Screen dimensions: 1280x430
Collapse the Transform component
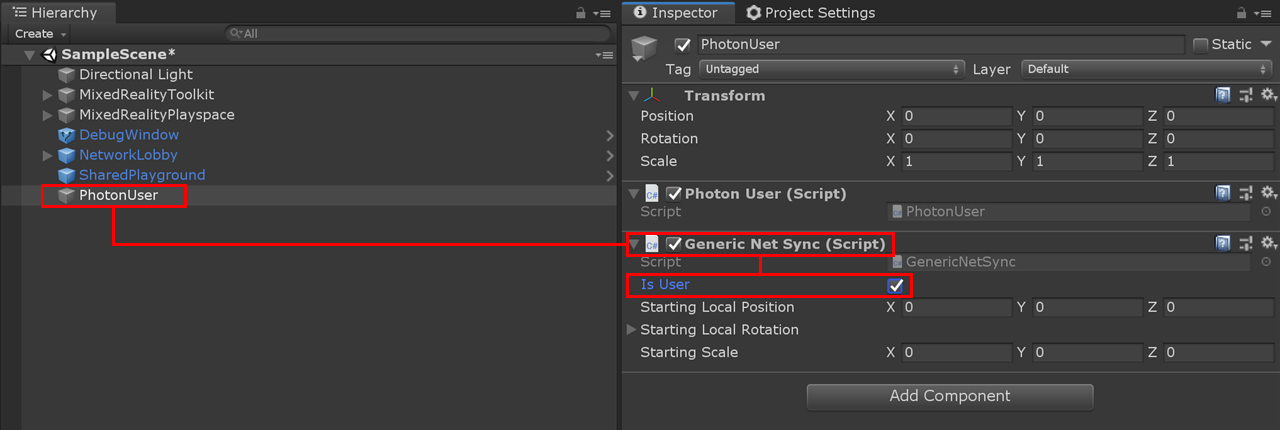pyautogui.click(x=633, y=95)
